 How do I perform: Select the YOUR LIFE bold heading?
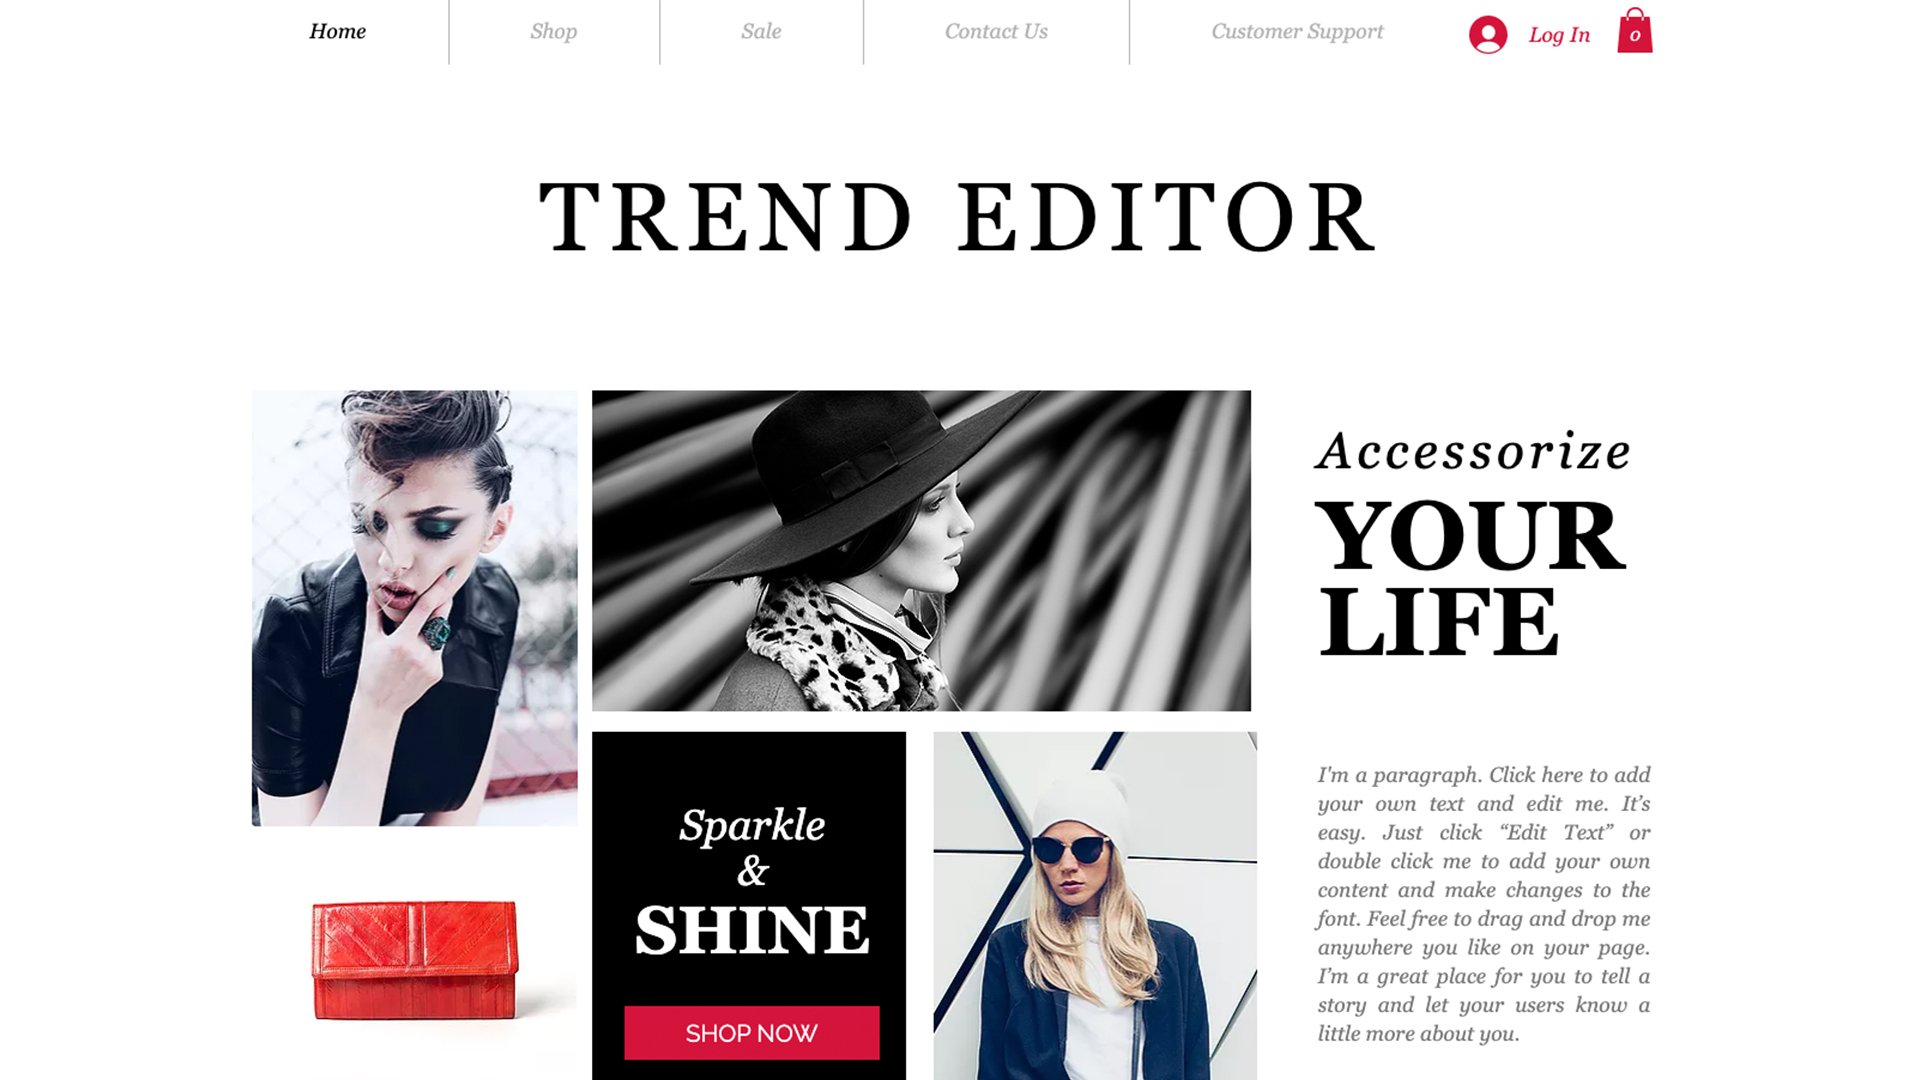(x=1470, y=579)
